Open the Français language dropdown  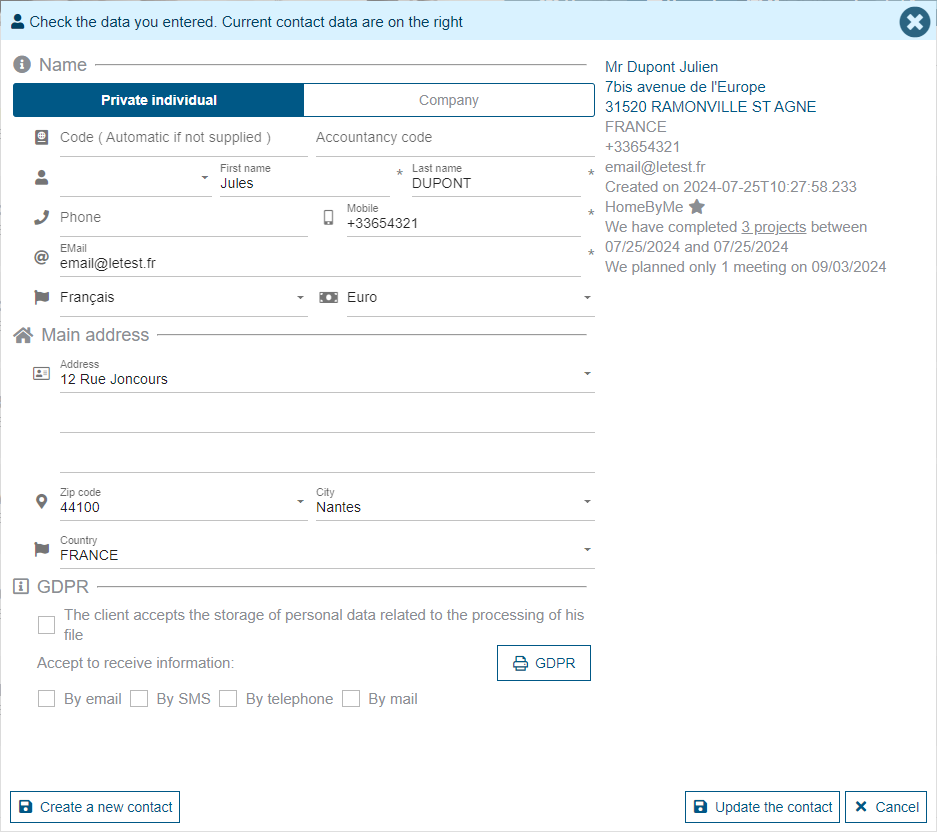pyautogui.click(x=180, y=297)
